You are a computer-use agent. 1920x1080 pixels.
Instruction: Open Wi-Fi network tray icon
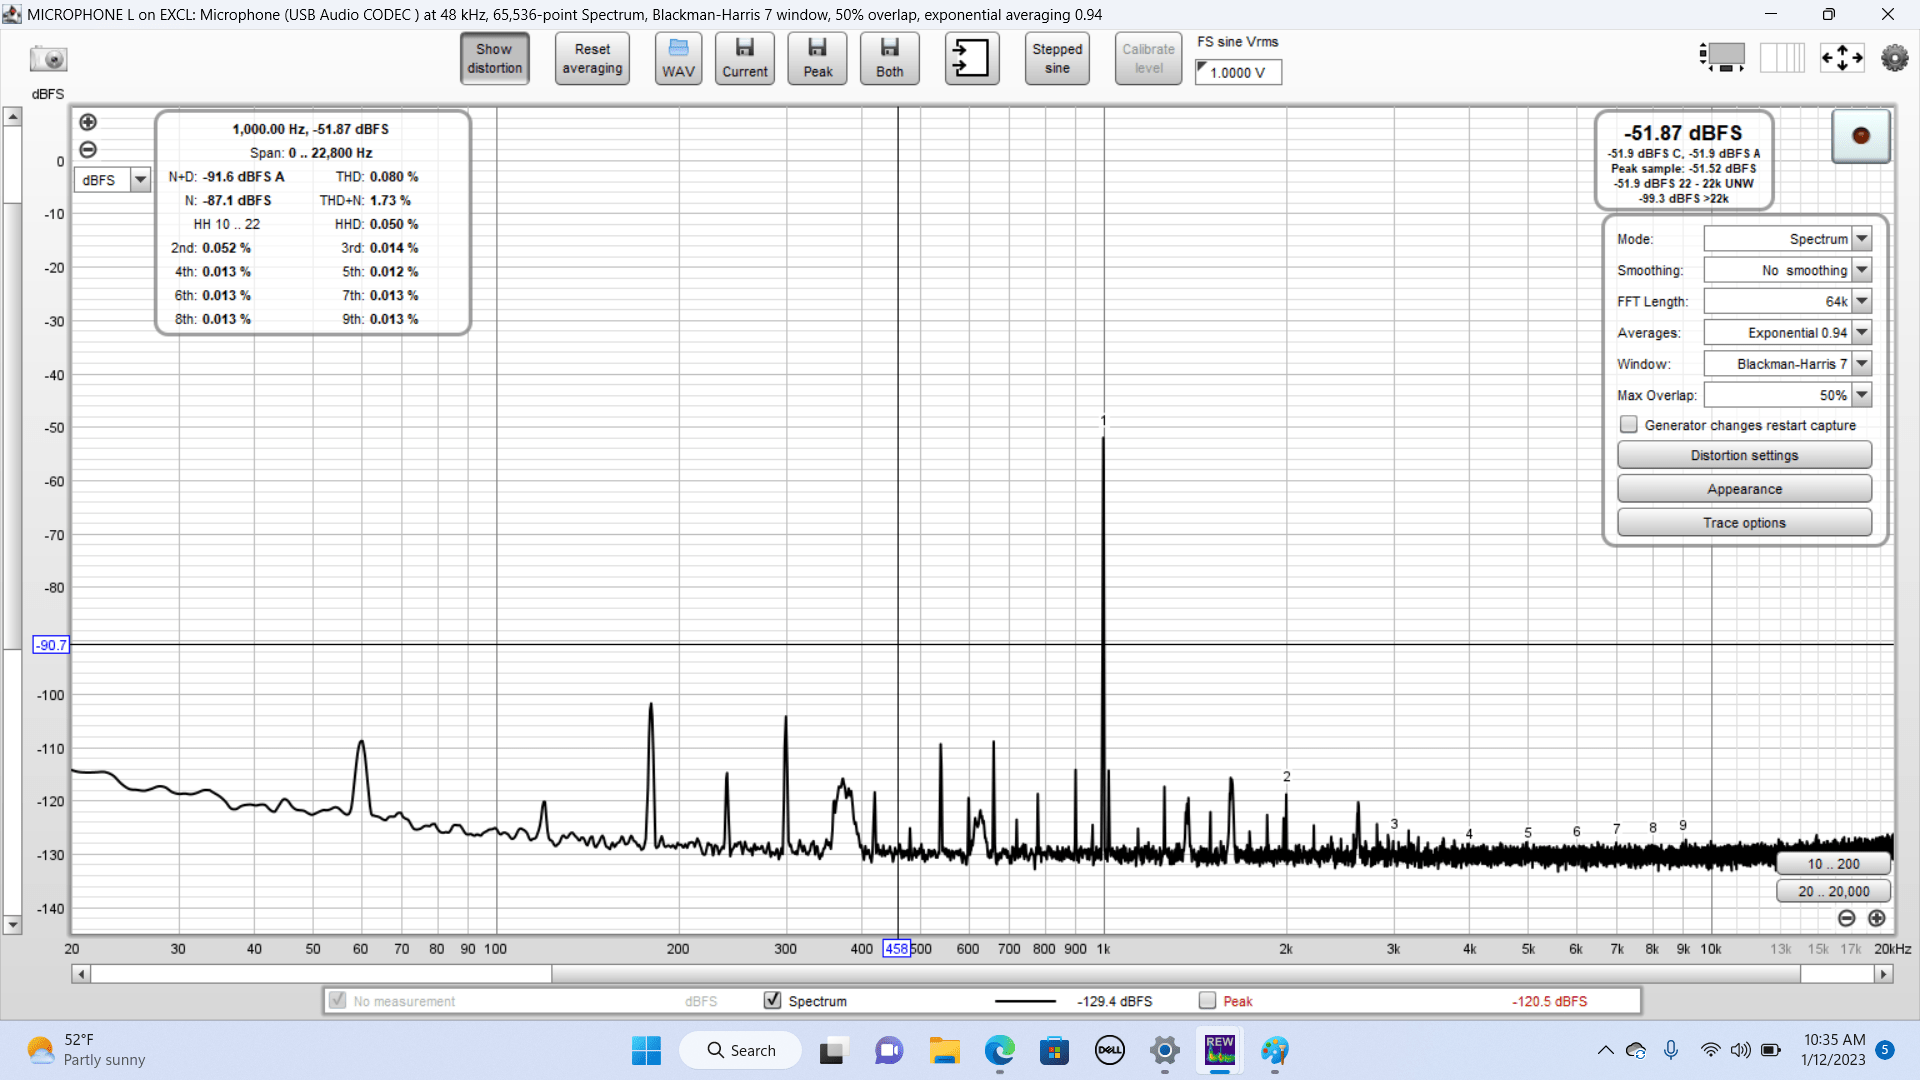point(1711,1050)
